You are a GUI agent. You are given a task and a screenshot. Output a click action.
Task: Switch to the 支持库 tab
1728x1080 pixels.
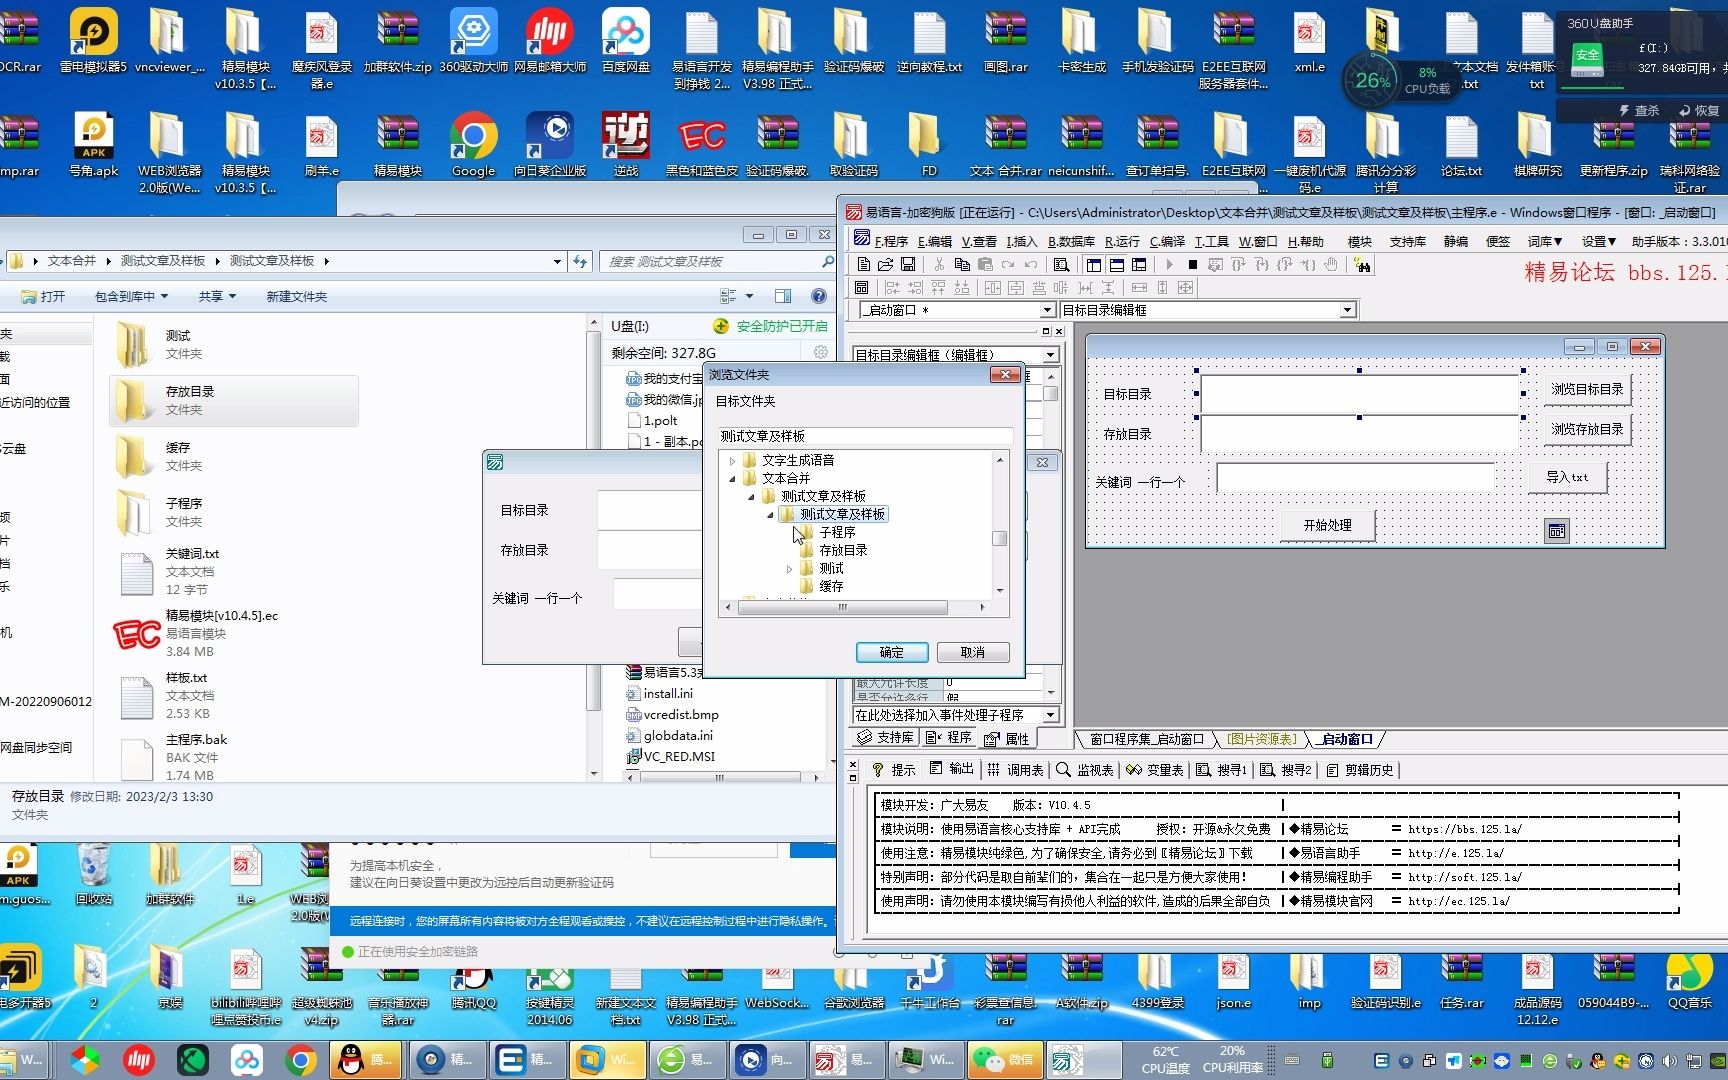click(x=885, y=738)
